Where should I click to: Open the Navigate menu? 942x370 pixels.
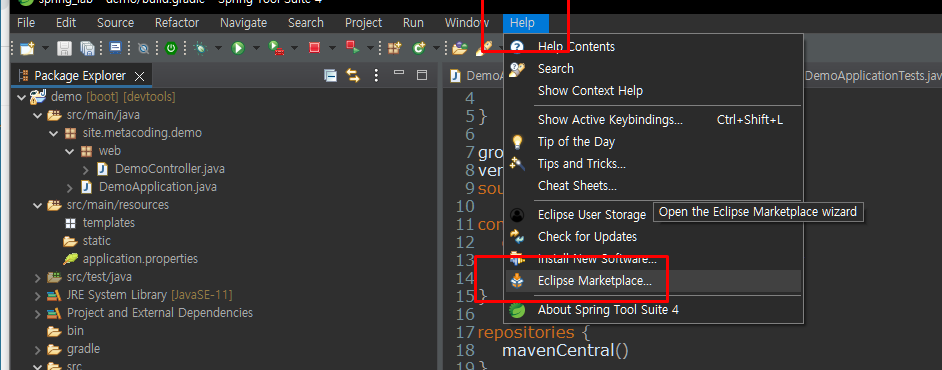243,23
